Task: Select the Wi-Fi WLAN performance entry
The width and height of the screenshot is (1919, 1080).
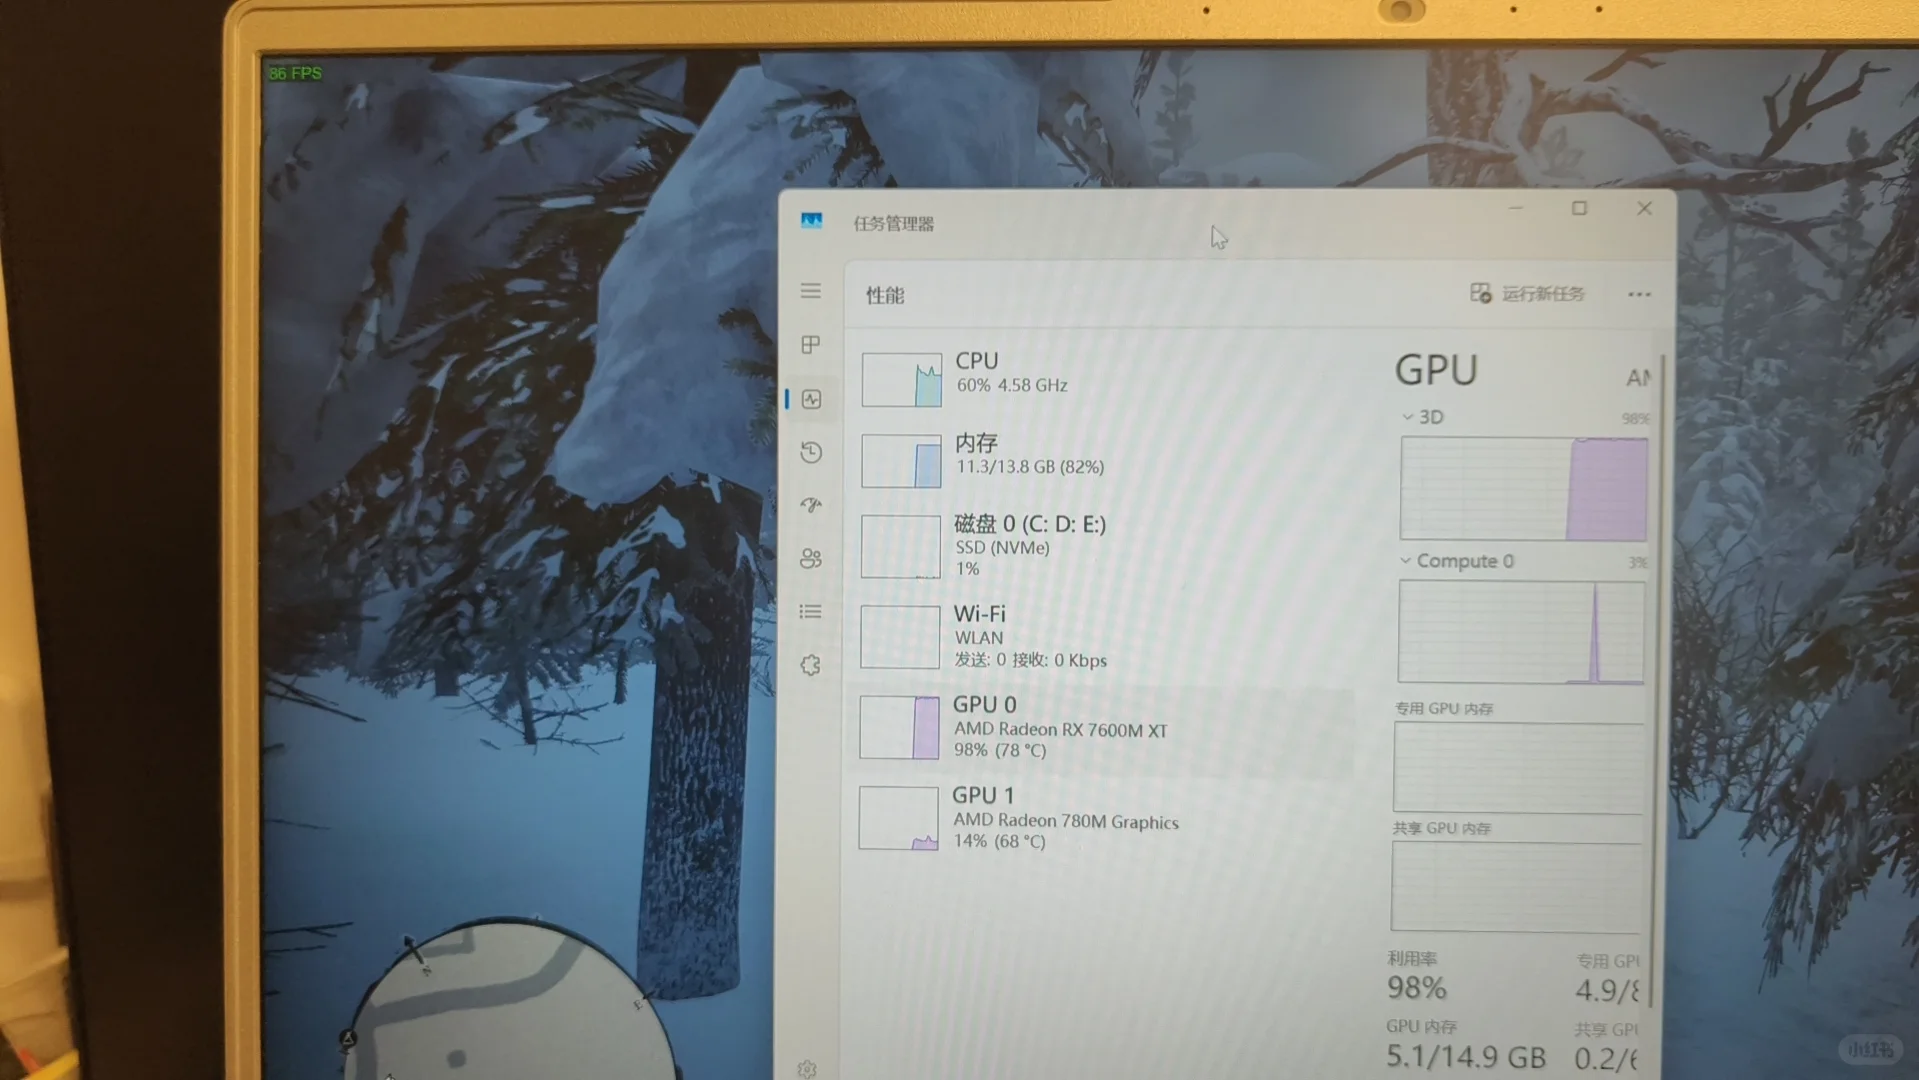Action: (1105, 636)
